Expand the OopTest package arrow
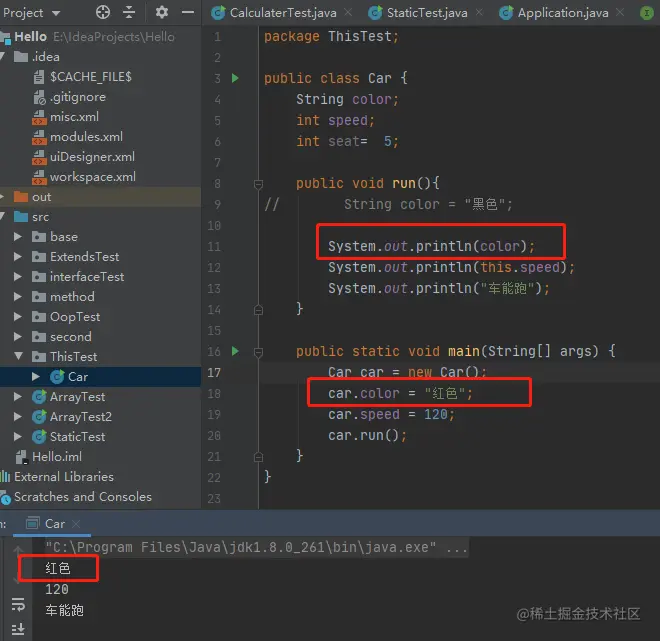This screenshot has height=641, width=660. 18,317
